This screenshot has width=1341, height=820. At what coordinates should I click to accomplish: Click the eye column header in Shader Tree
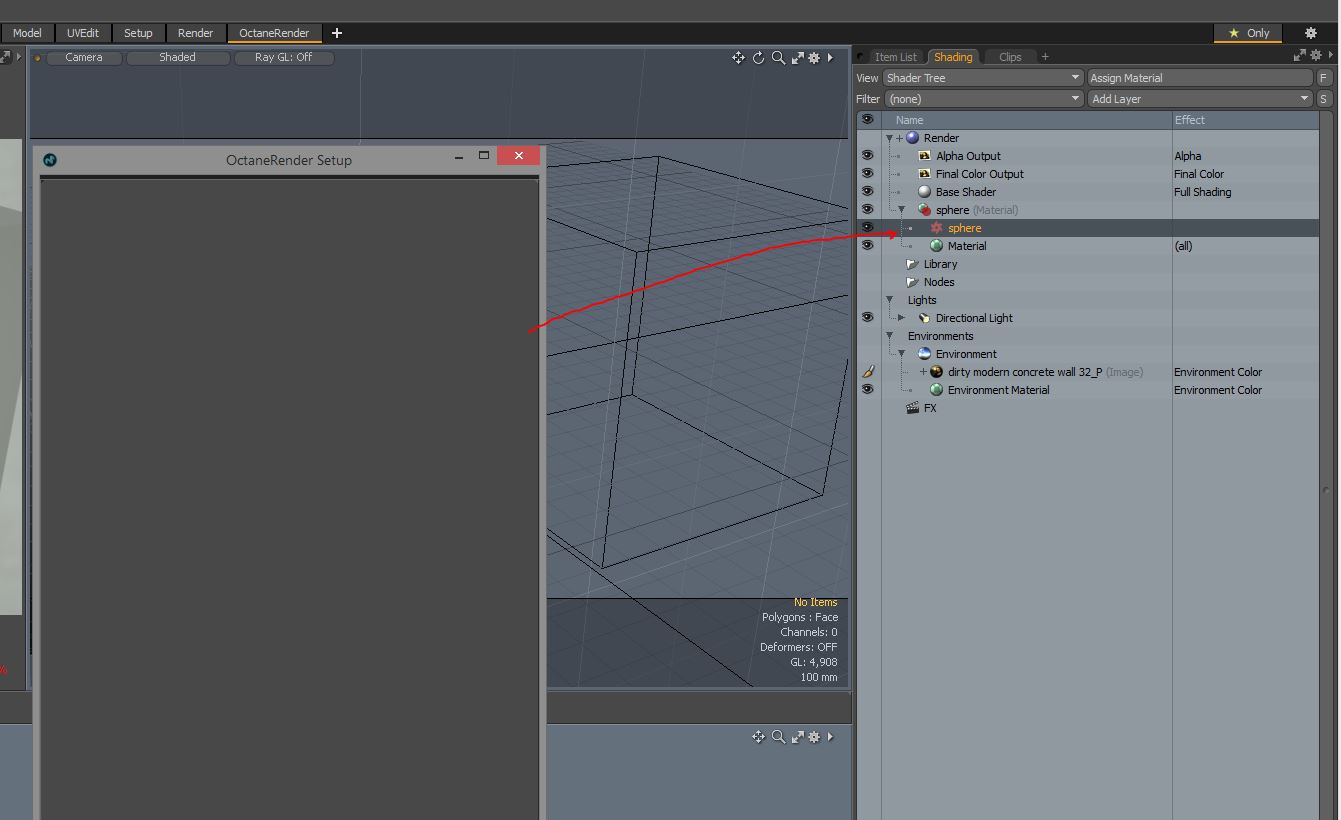click(868, 120)
